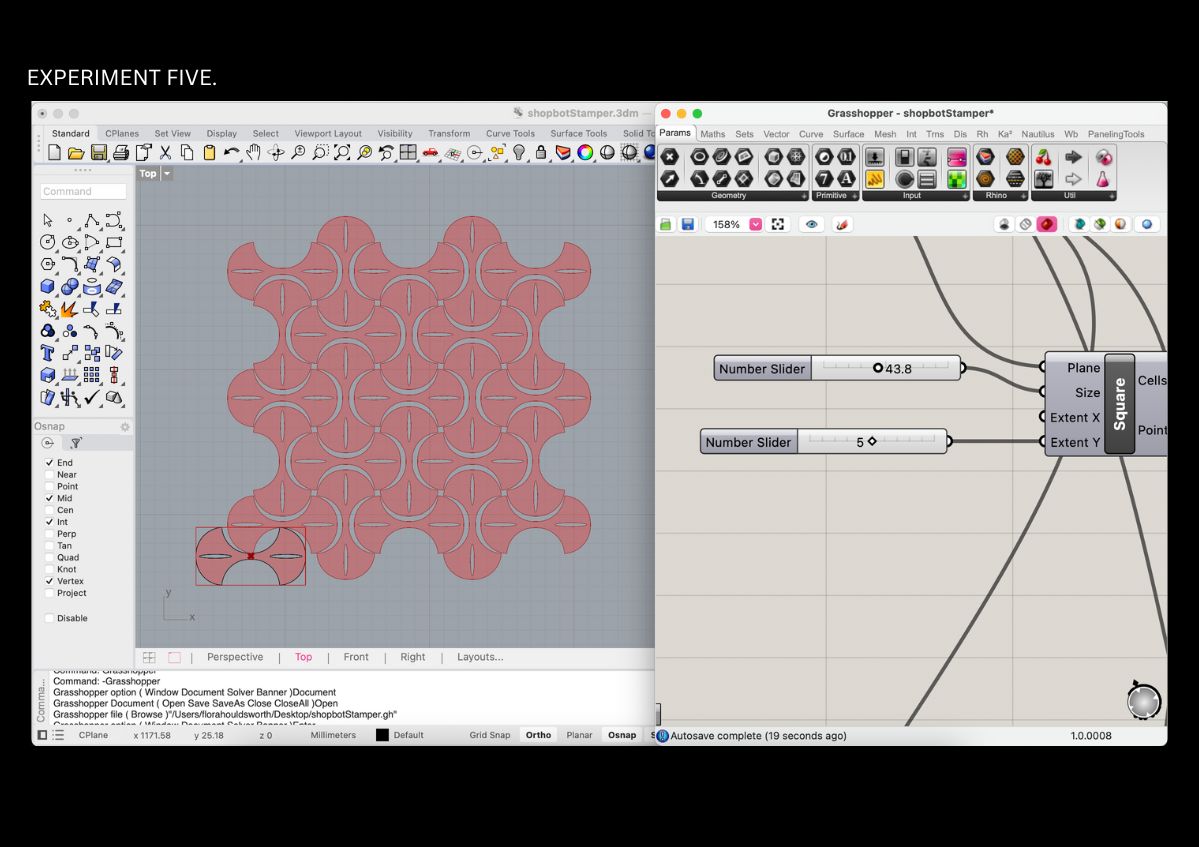Screen dimensions: 1199x847
Task: Click the Grasshopper preview eye icon
Action: (x=811, y=225)
